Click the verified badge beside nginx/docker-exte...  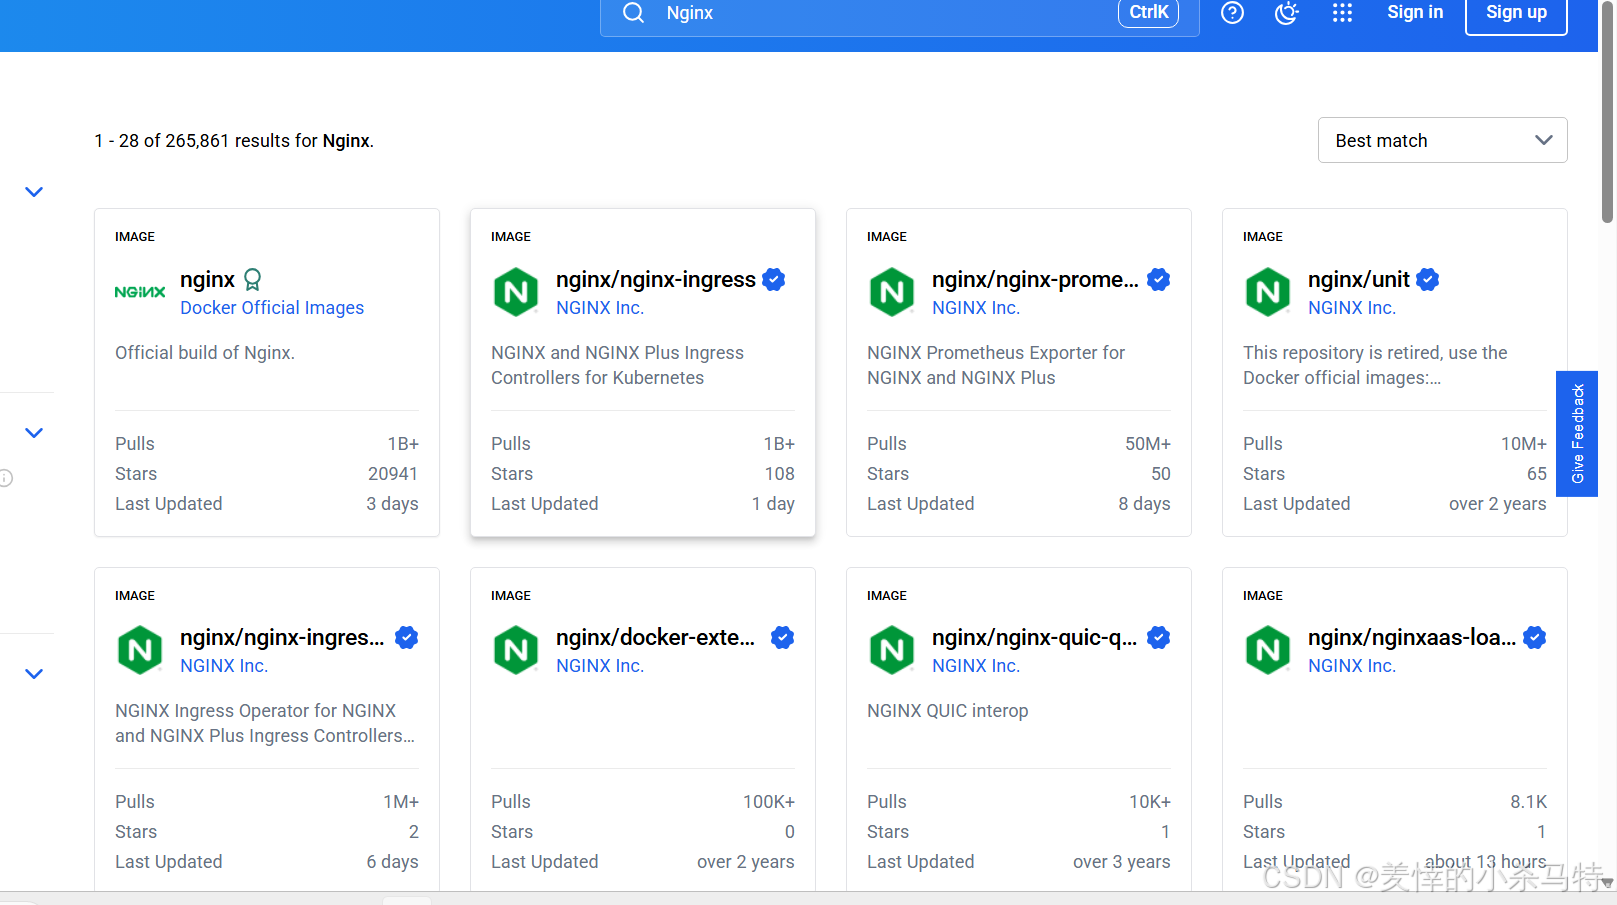tap(783, 638)
